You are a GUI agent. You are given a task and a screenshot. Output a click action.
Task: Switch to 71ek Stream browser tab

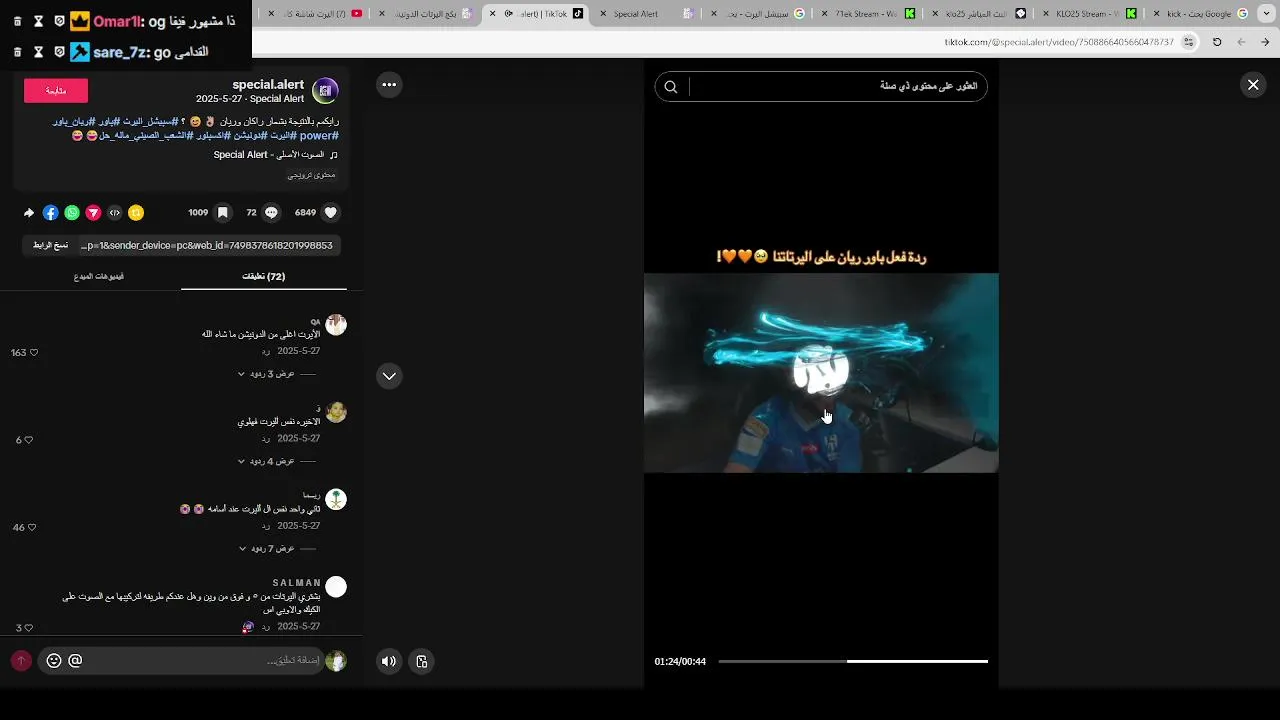(x=866, y=14)
